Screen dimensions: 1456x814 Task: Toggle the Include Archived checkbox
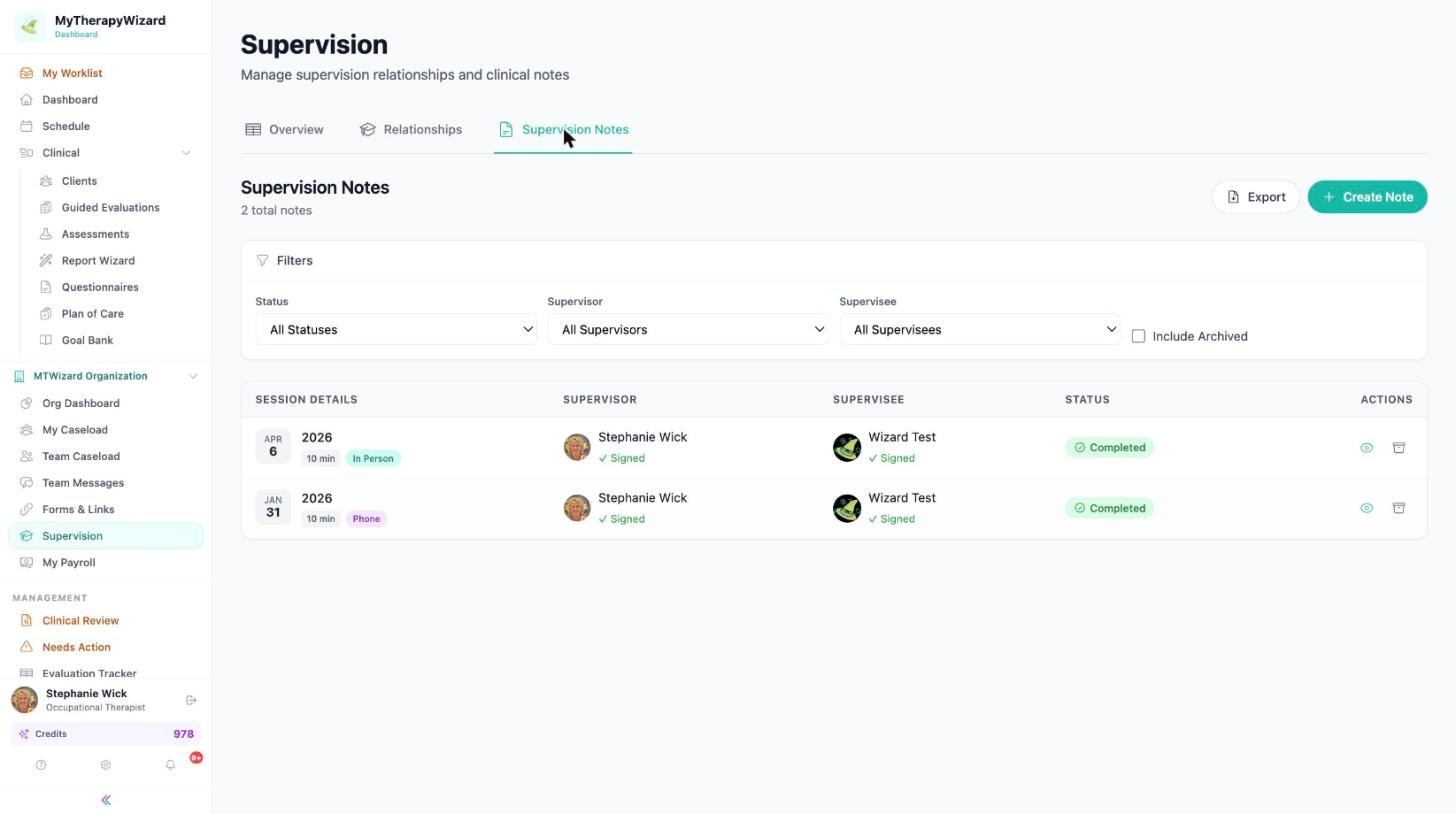click(x=1138, y=336)
